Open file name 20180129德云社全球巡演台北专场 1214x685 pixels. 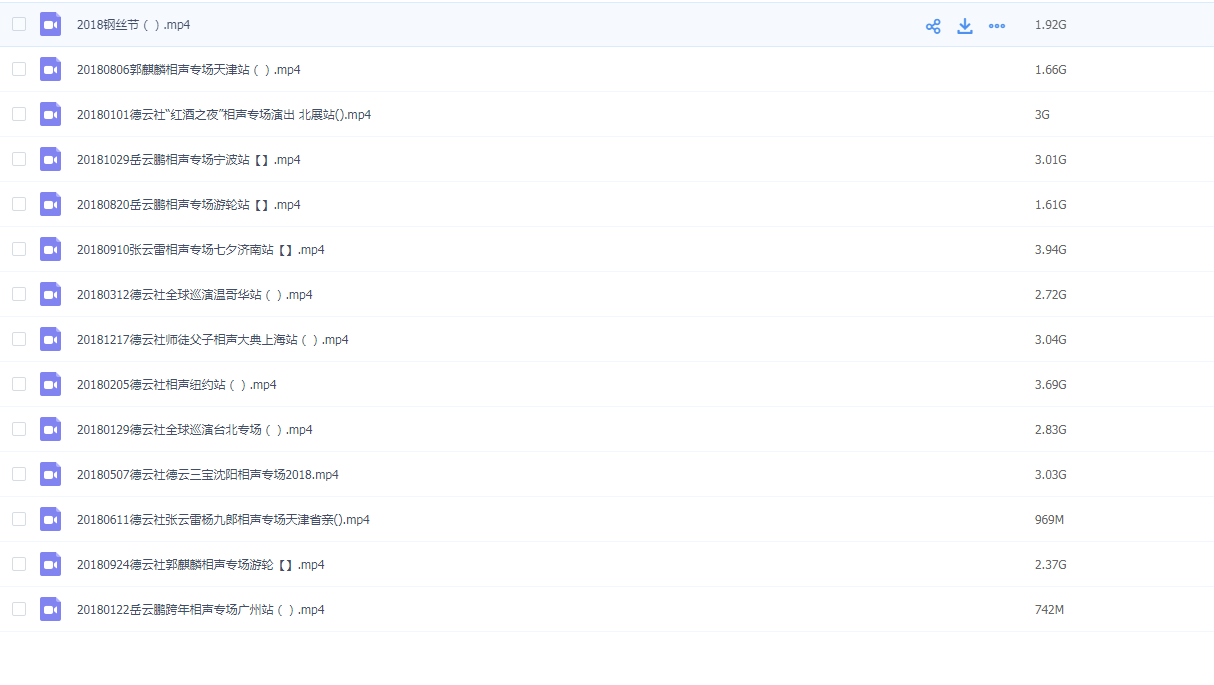195,430
